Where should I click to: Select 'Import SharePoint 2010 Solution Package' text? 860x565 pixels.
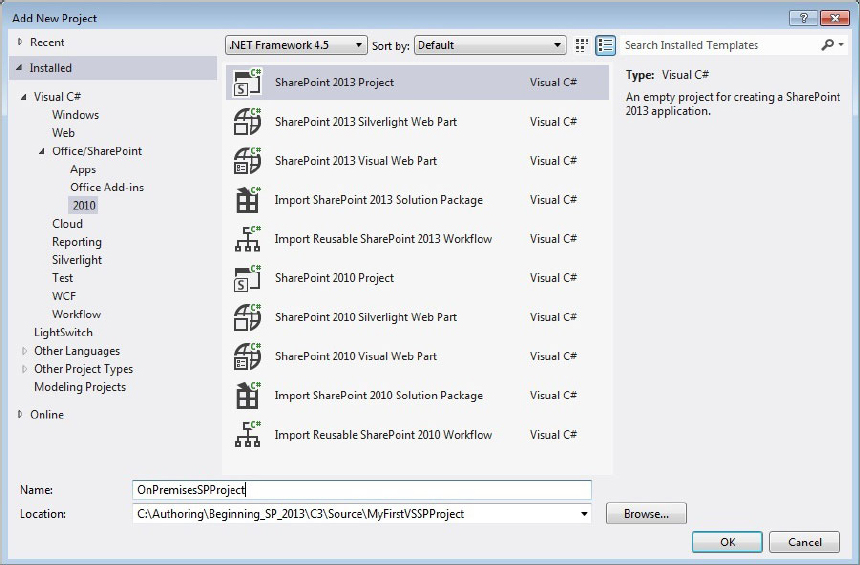coord(378,396)
